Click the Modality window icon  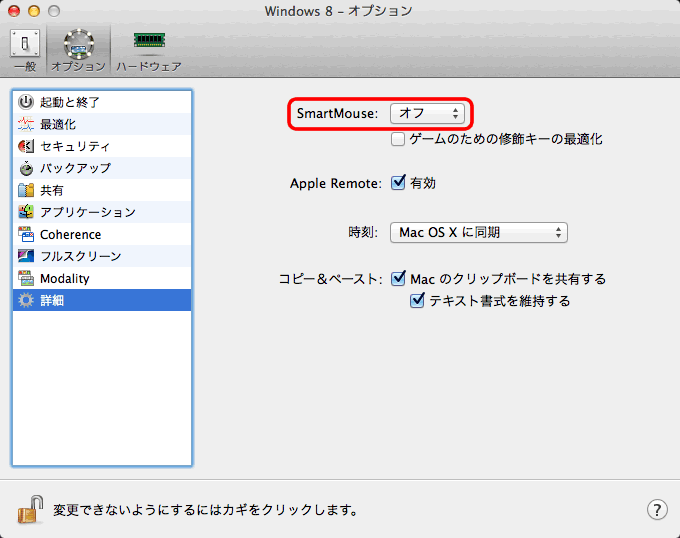click(26, 278)
